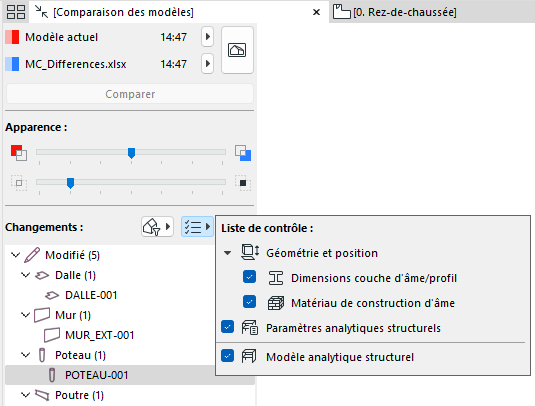Click the structural analytical model icon

[249, 357]
